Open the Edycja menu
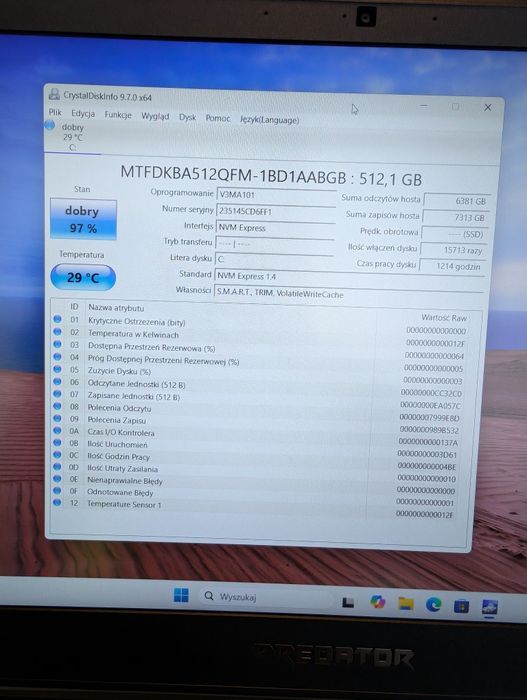 (x=83, y=113)
